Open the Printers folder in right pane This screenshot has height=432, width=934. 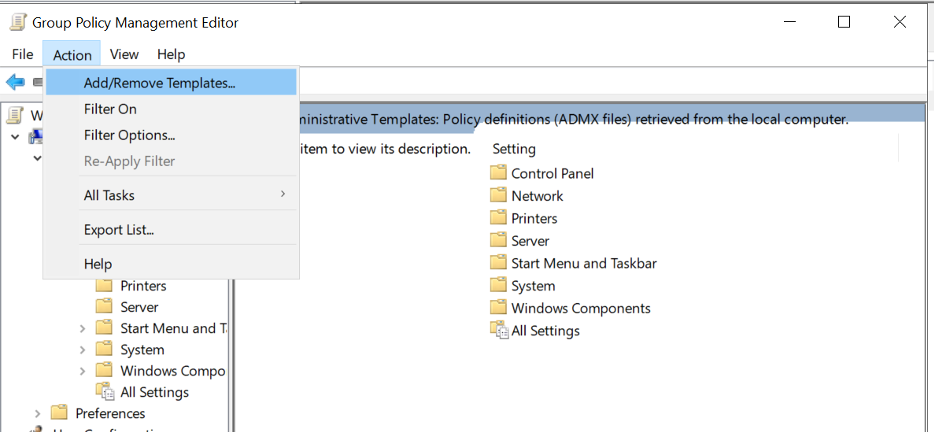tap(524, 218)
